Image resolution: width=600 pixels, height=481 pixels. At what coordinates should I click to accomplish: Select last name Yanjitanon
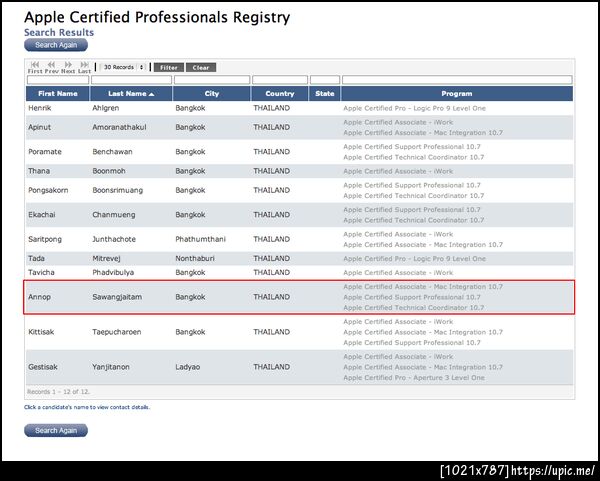click(111, 367)
